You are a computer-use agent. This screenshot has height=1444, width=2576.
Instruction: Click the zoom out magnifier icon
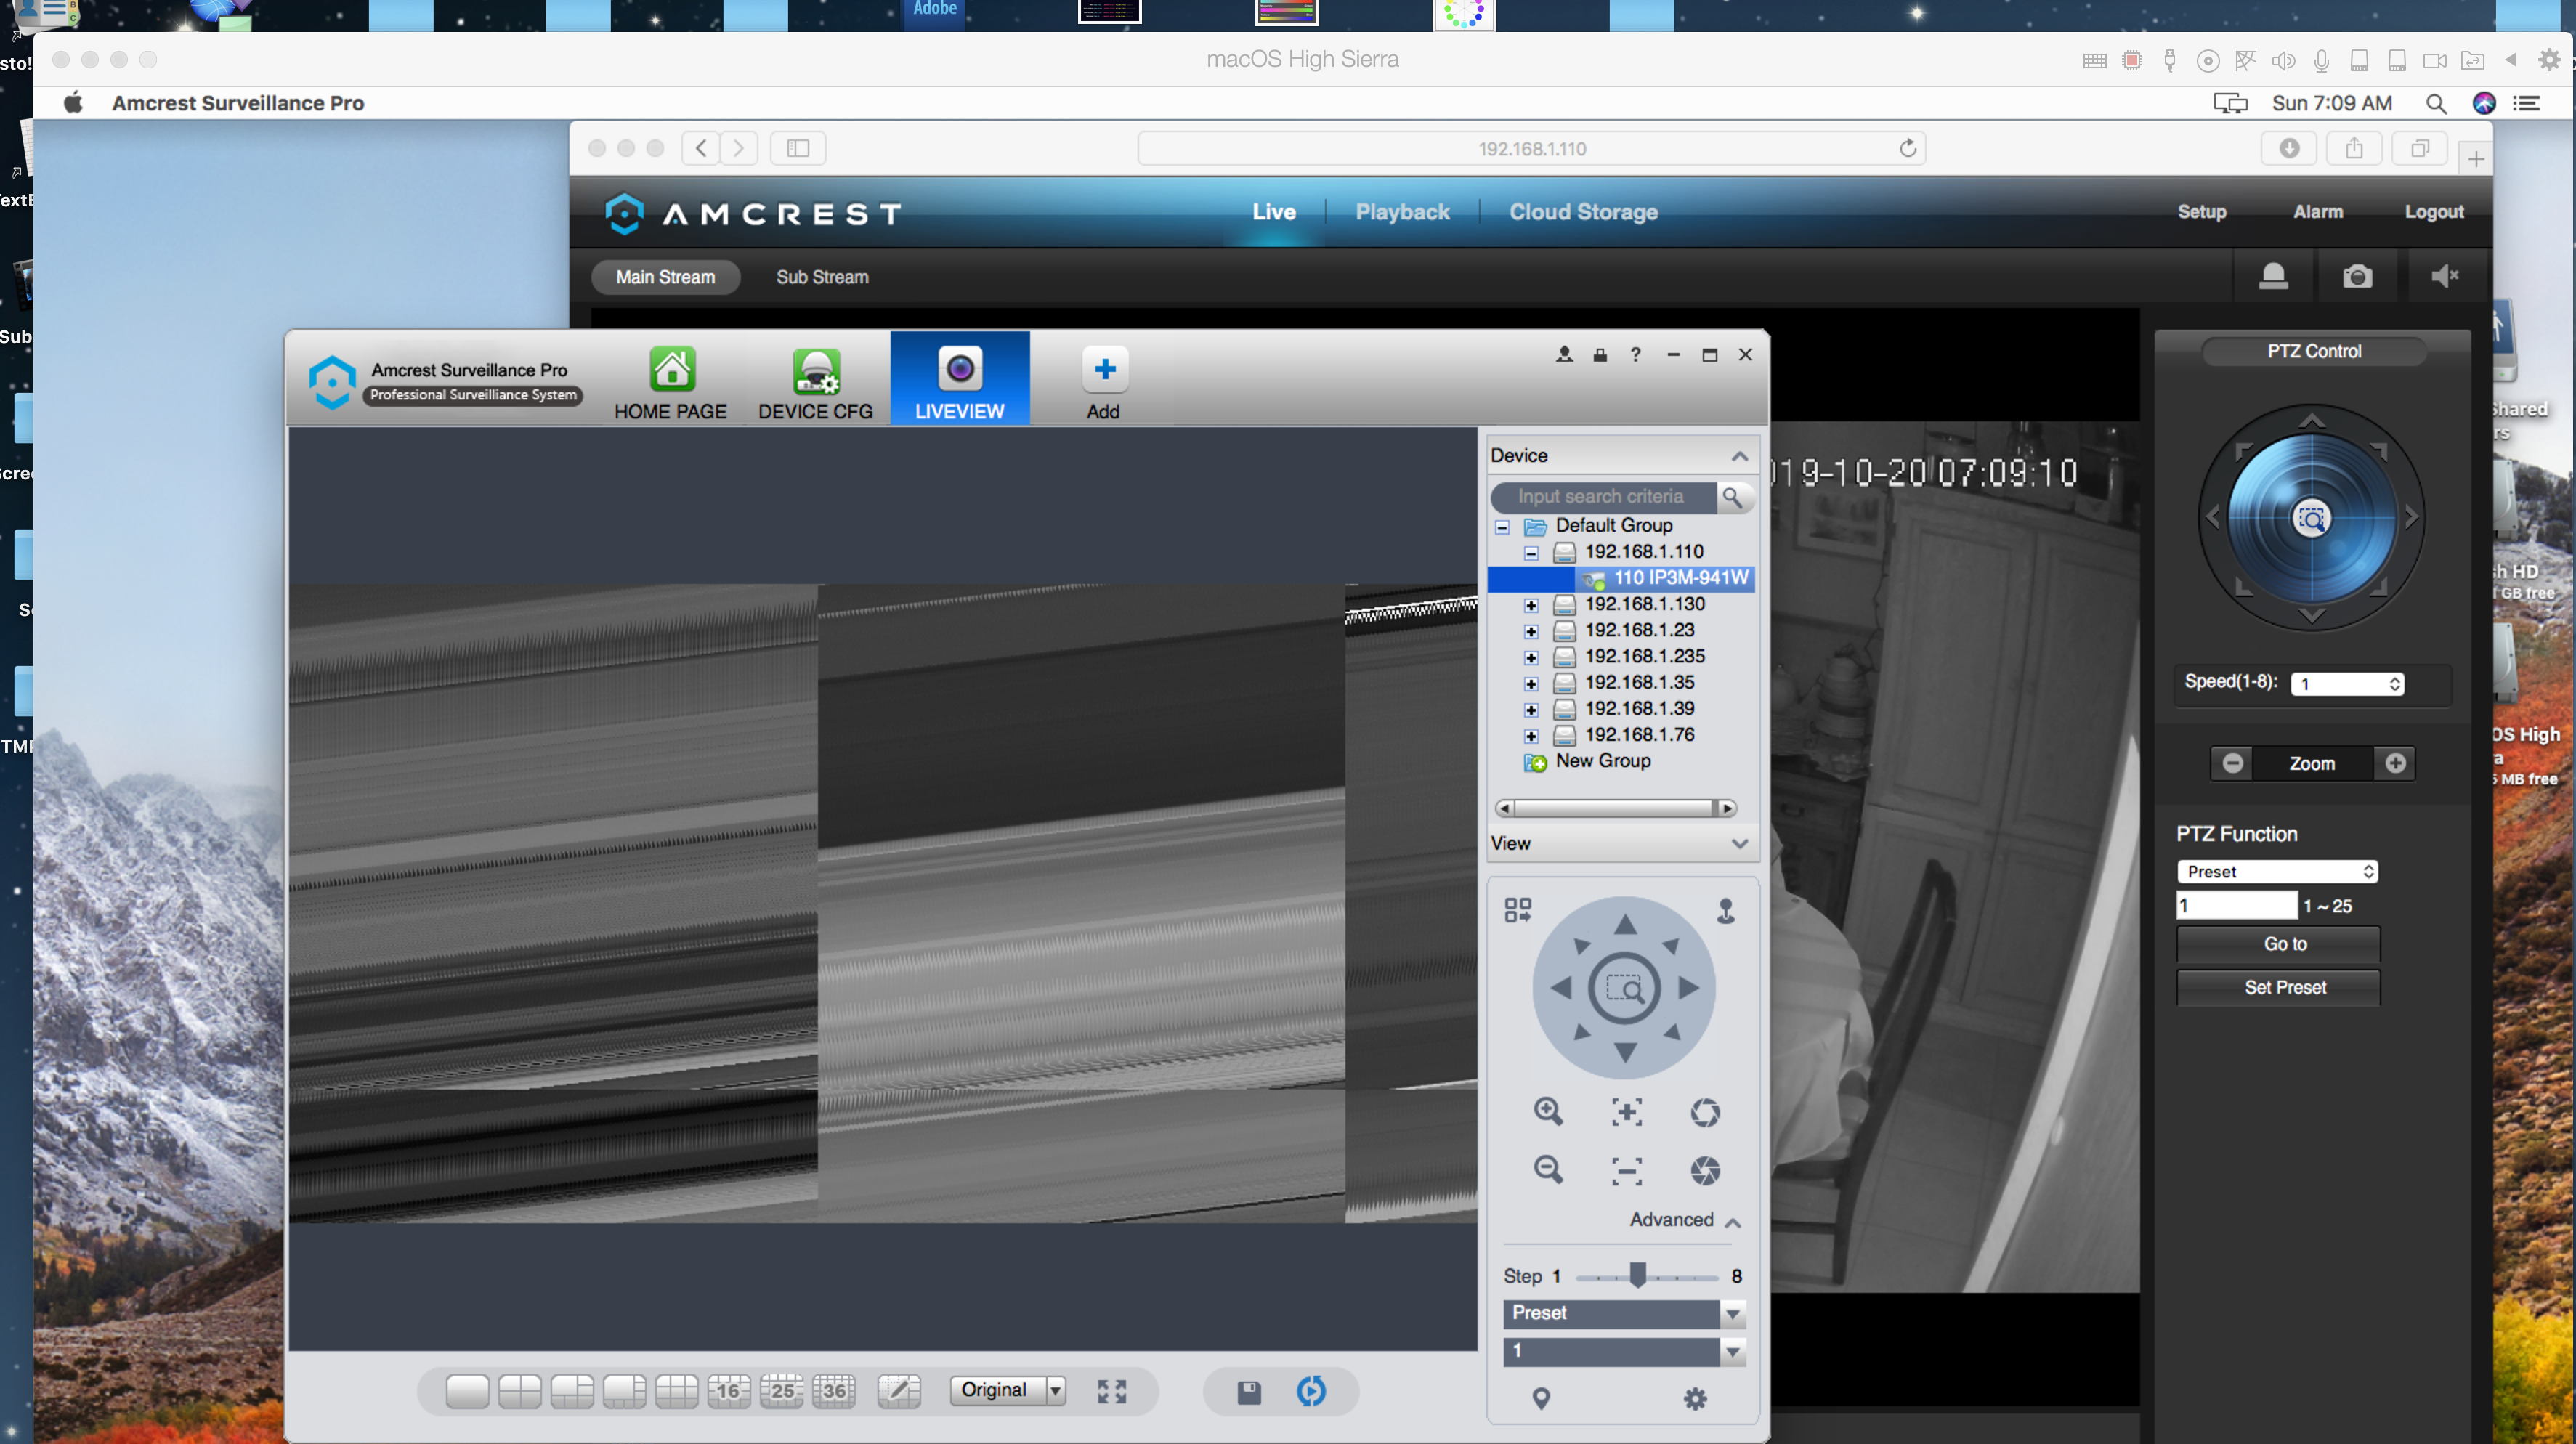pyautogui.click(x=1548, y=1169)
